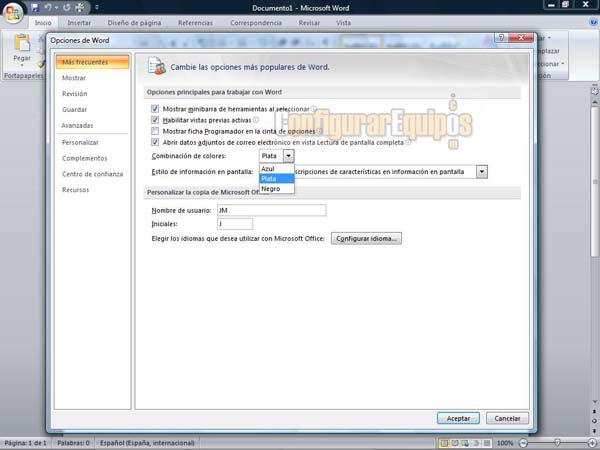Toggle Habilitar vistas previas activas checkbox
600x450 pixels.
coord(155,120)
